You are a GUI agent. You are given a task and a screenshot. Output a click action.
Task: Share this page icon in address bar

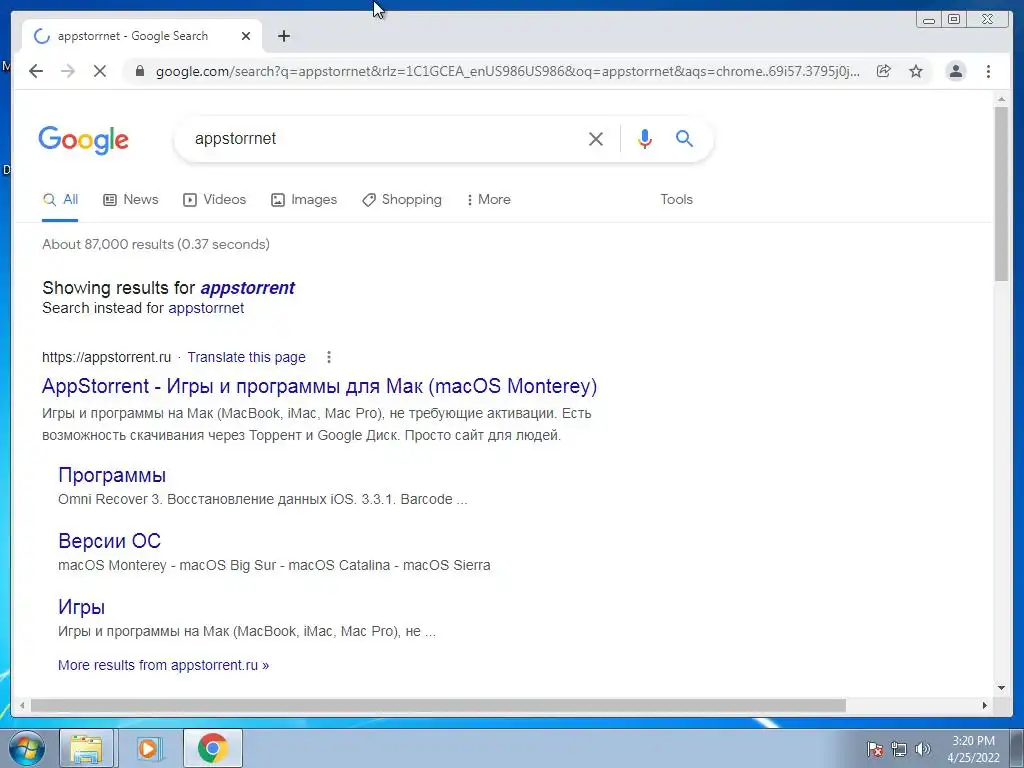884,71
